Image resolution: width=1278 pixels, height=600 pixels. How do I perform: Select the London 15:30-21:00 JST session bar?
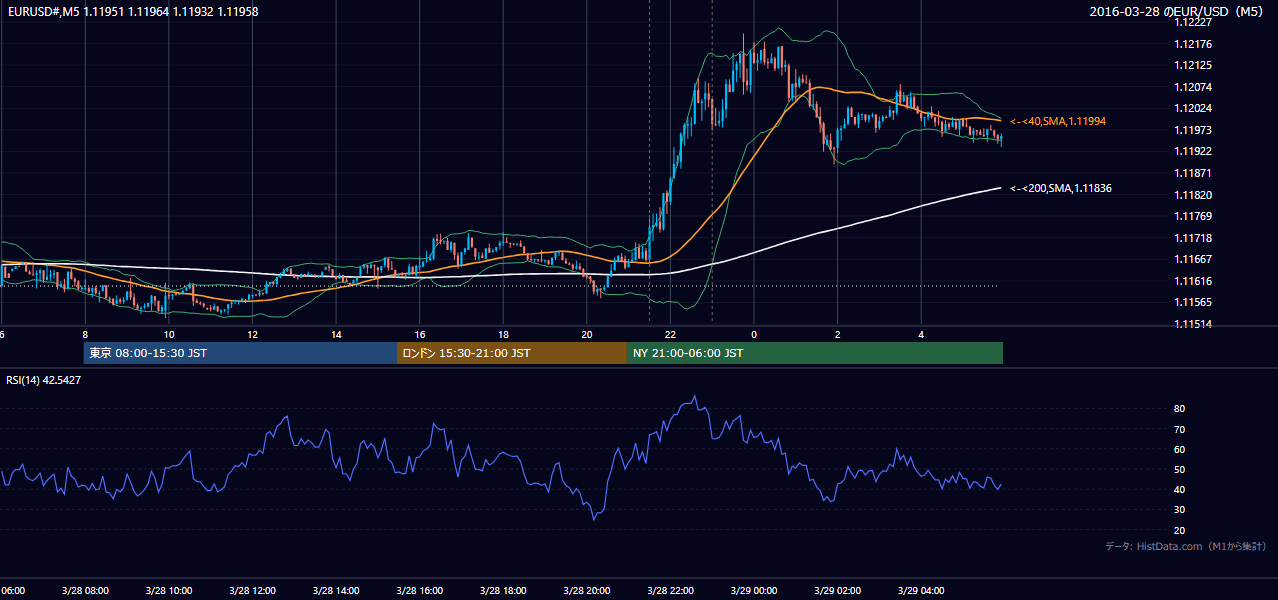(512, 353)
